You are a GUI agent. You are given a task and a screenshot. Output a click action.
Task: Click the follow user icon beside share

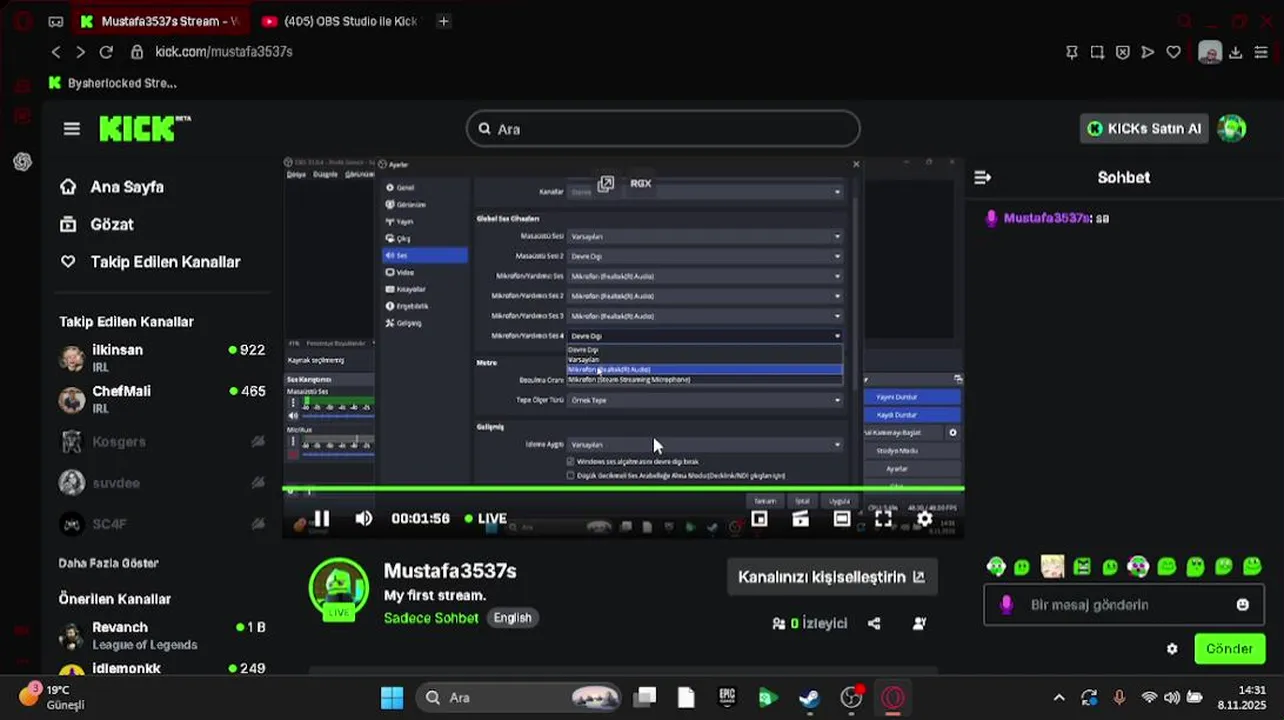click(919, 623)
